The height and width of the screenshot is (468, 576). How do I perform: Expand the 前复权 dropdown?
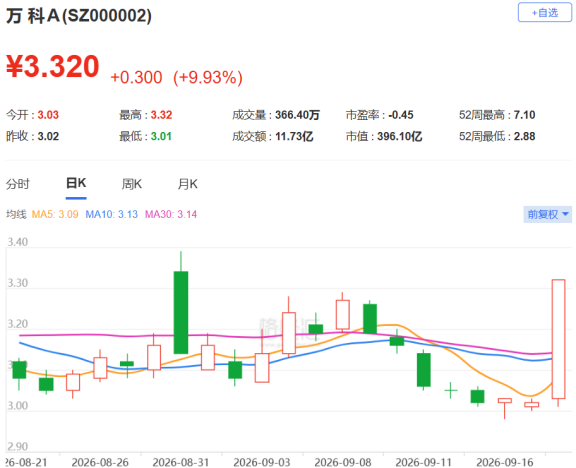[x=547, y=214]
